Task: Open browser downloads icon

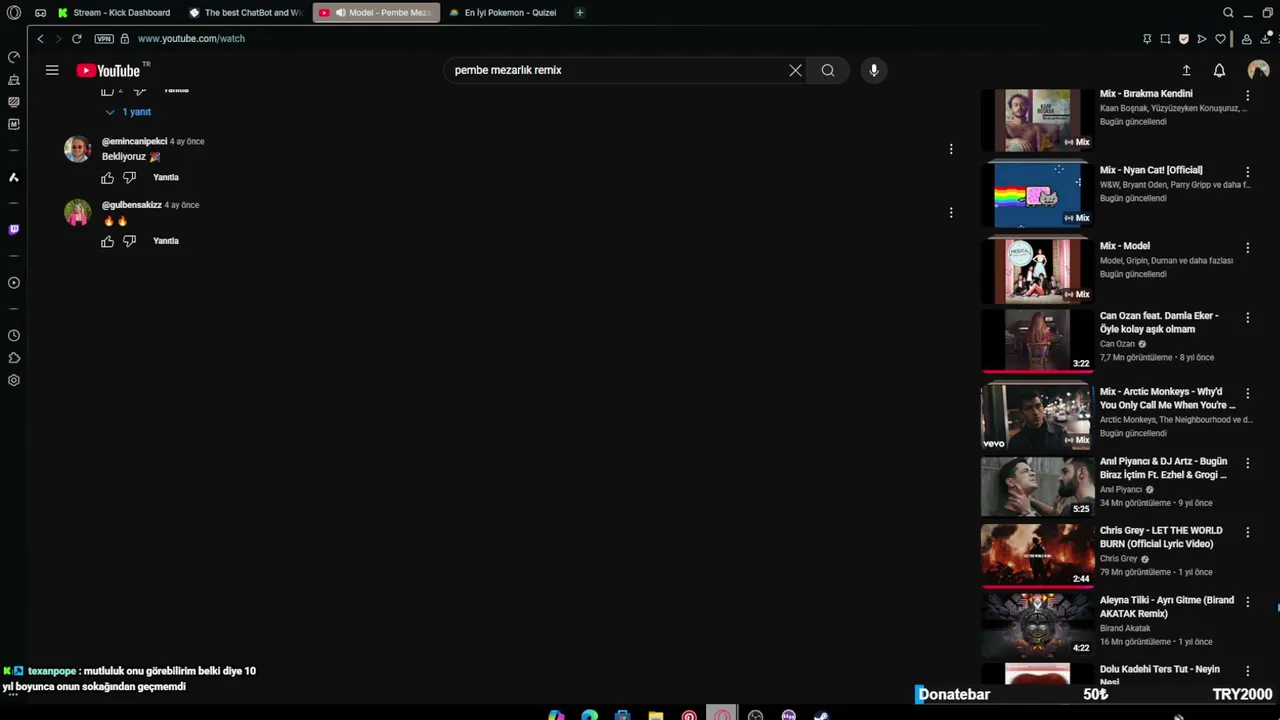Action: [1265, 38]
